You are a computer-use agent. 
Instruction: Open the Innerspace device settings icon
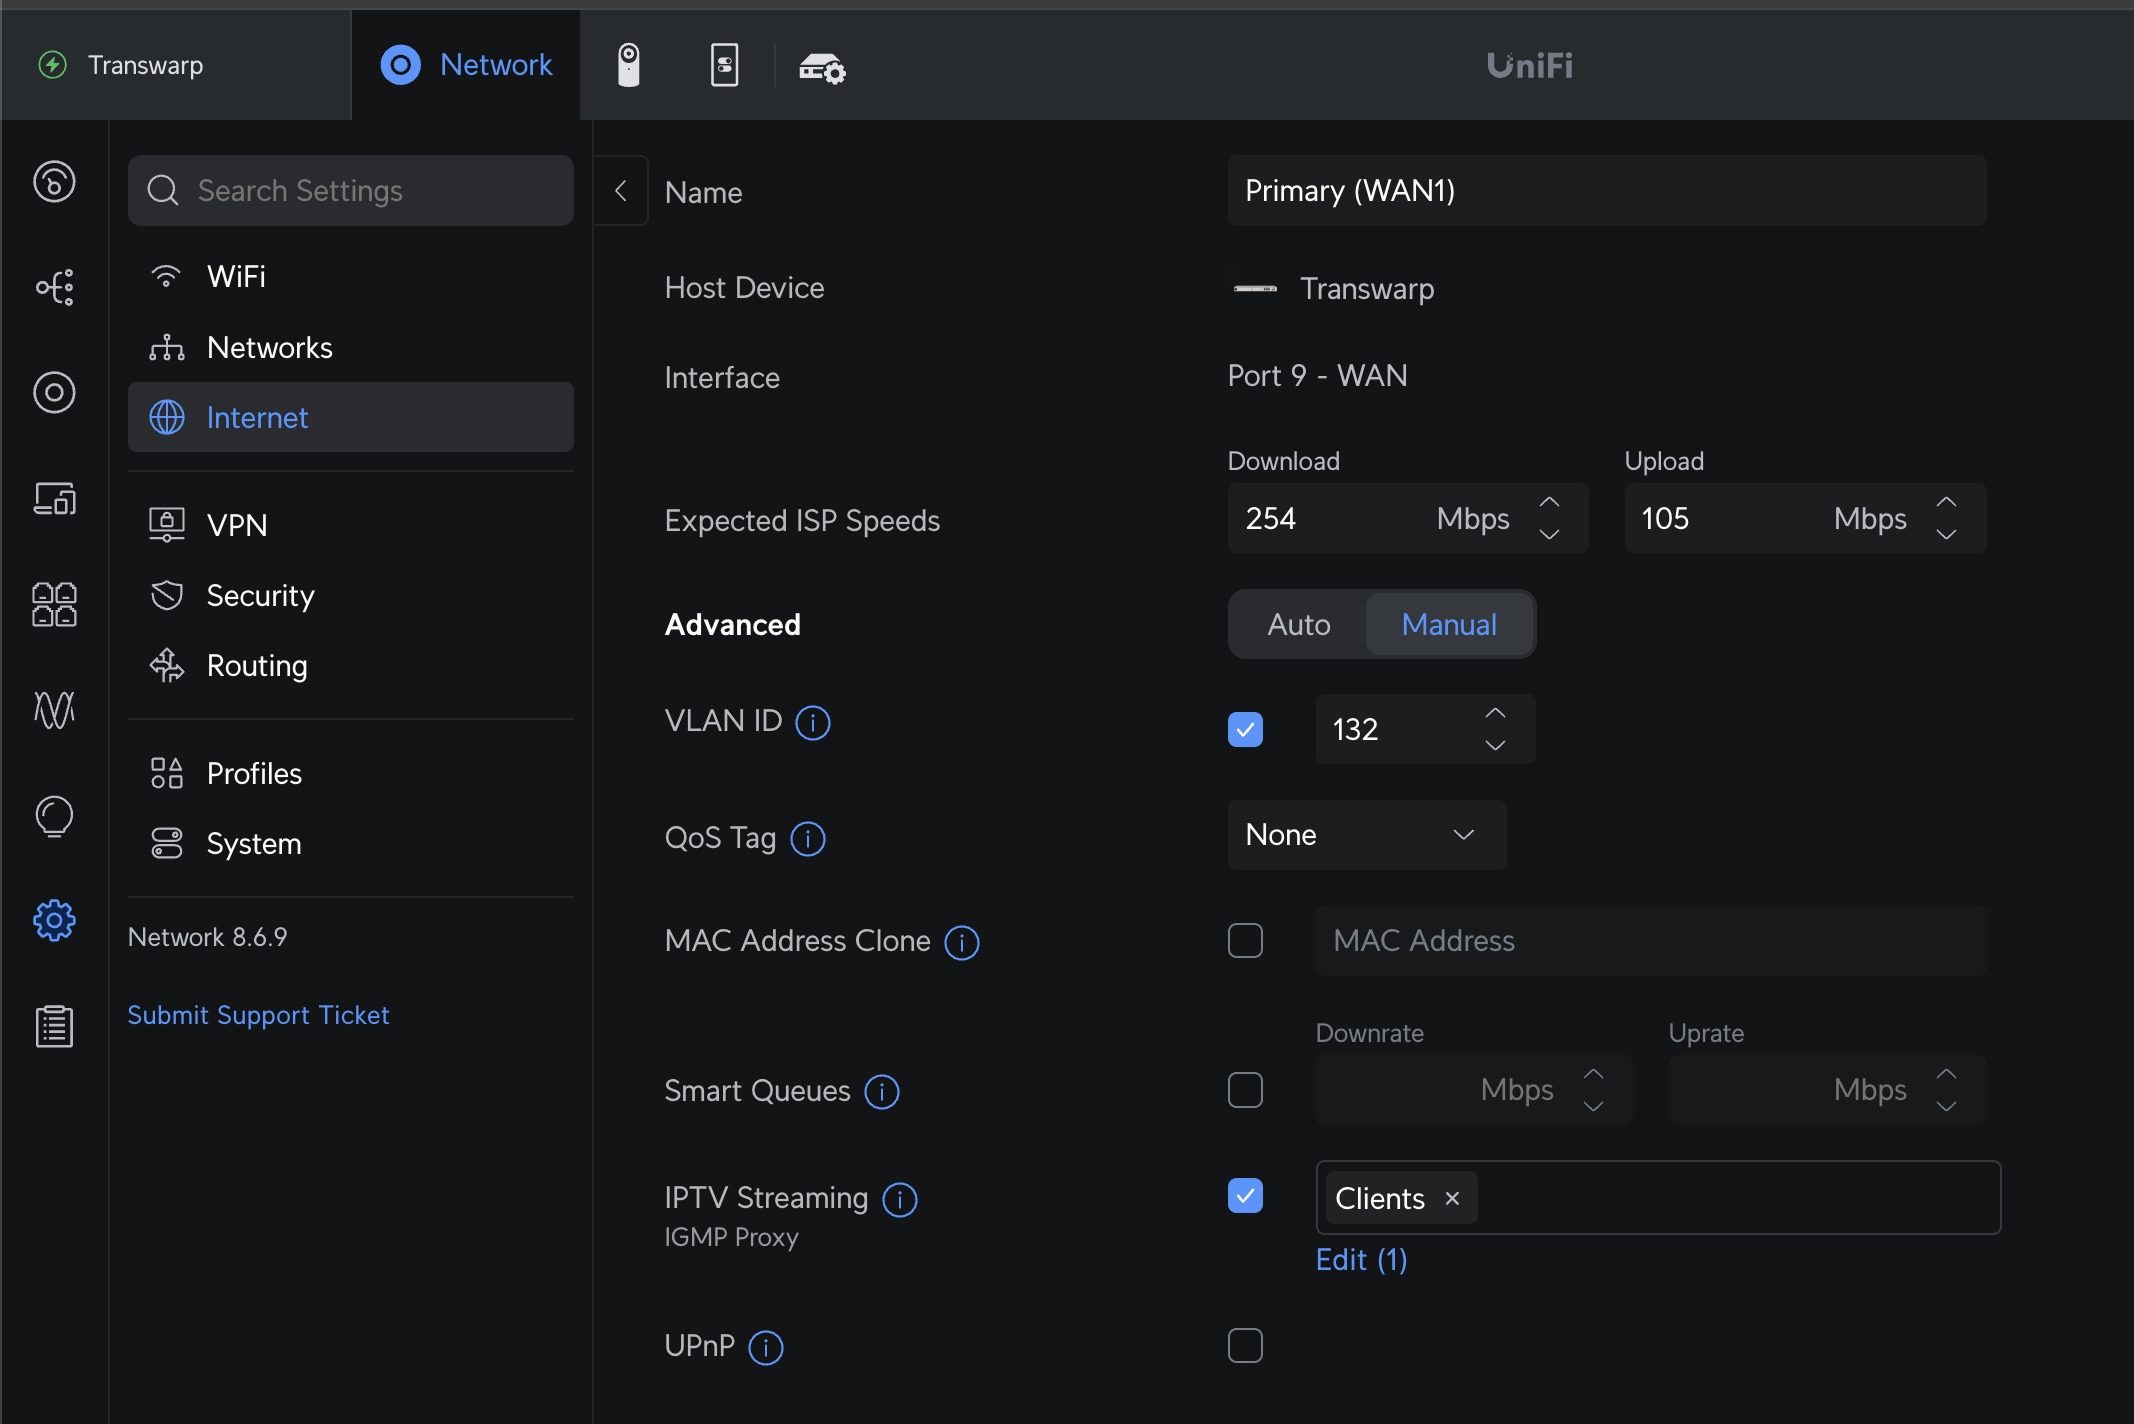point(822,67)
